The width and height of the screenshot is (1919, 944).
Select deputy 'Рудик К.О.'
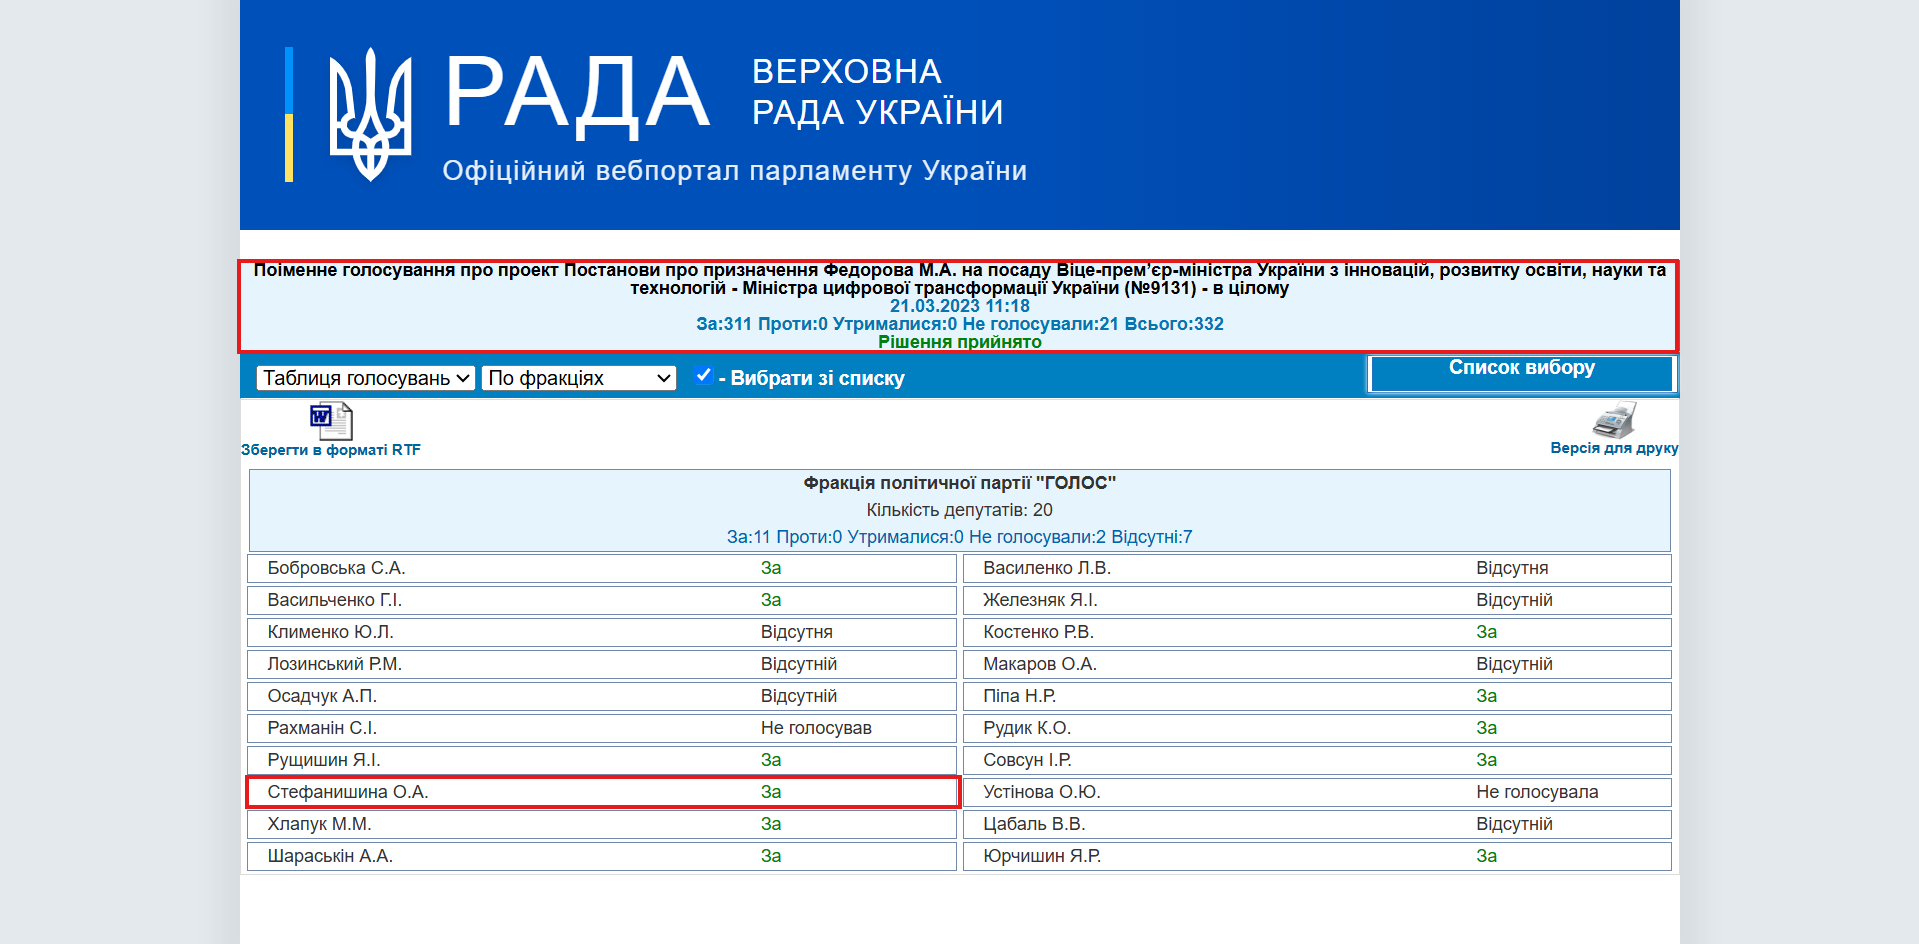click(x=1027, y=728)
